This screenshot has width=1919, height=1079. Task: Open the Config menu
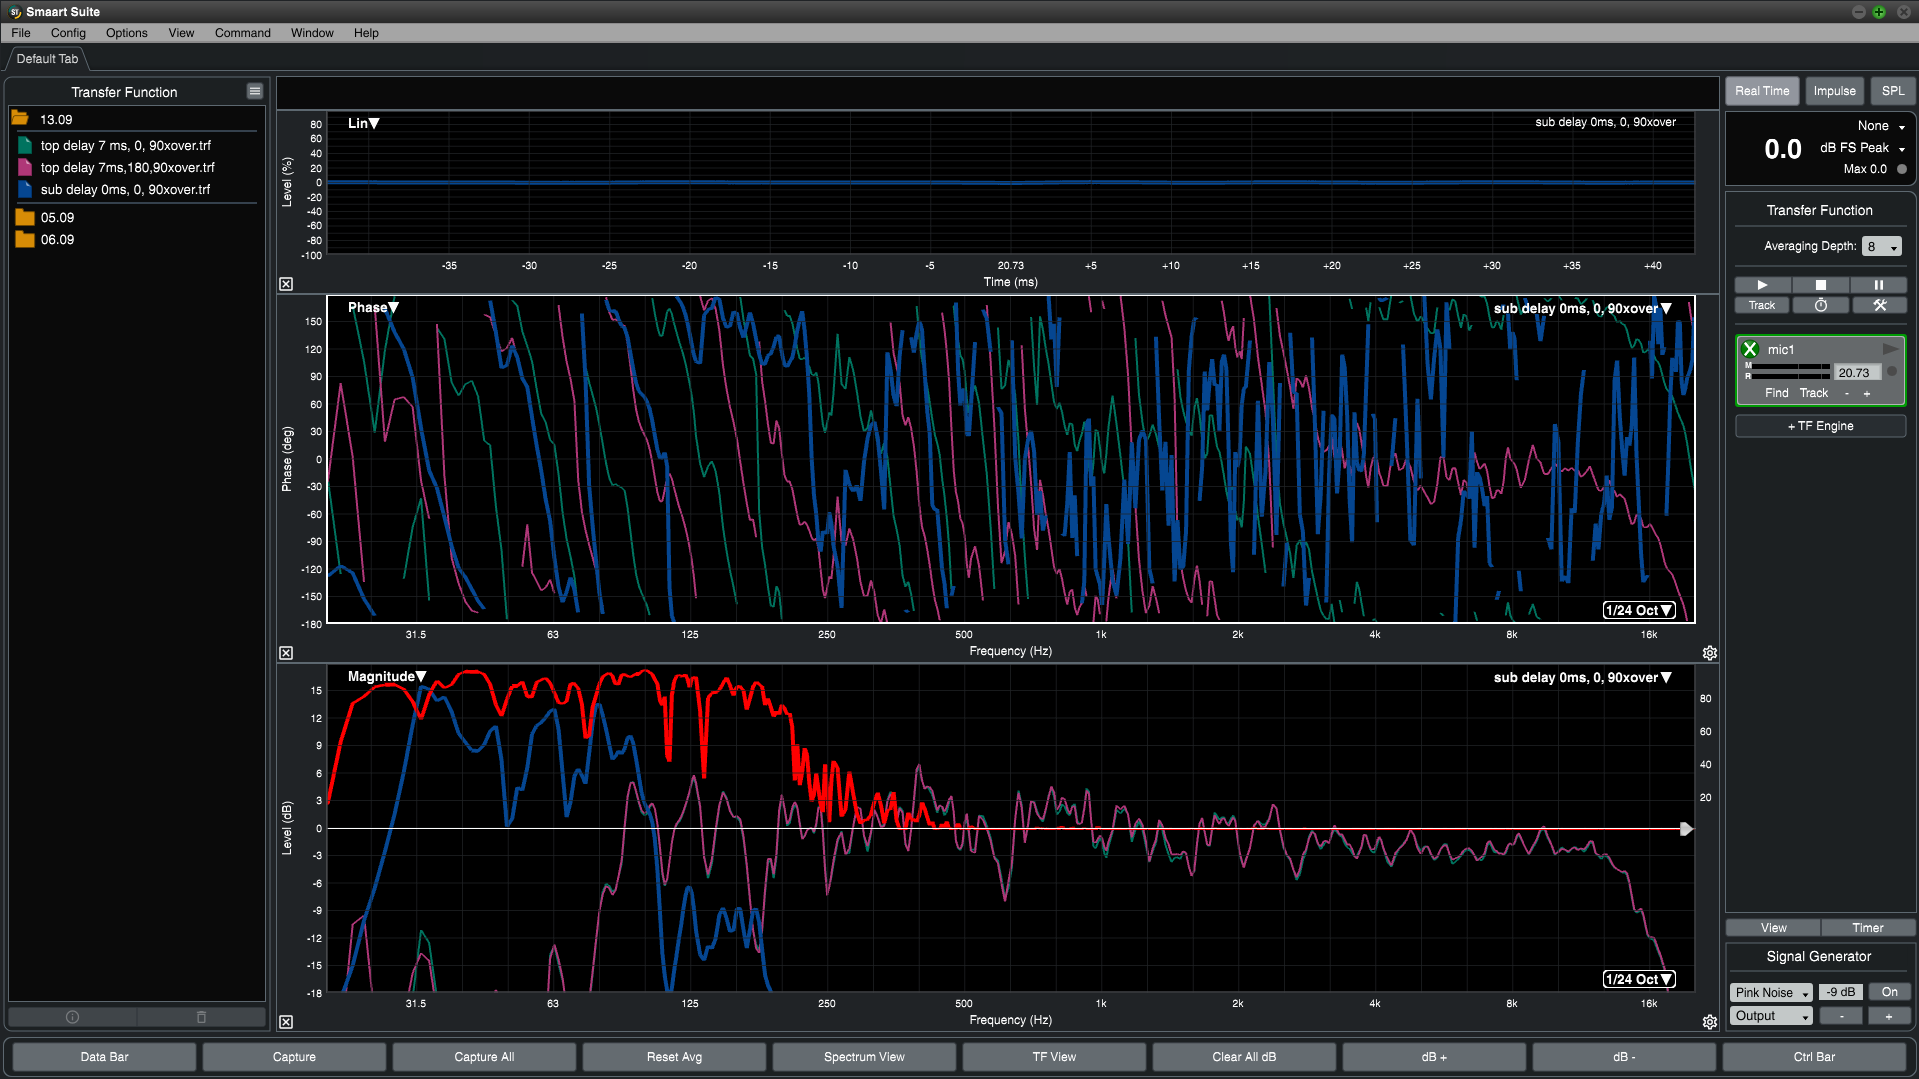point(68,33)
